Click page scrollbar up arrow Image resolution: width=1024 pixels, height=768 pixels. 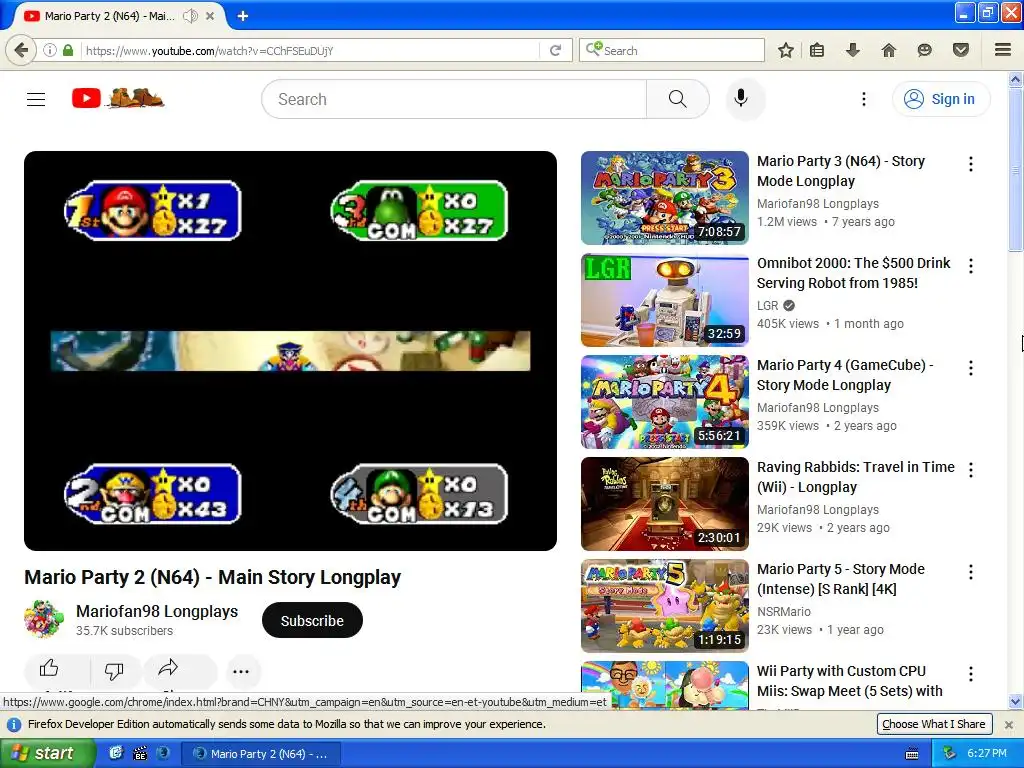1015,80
